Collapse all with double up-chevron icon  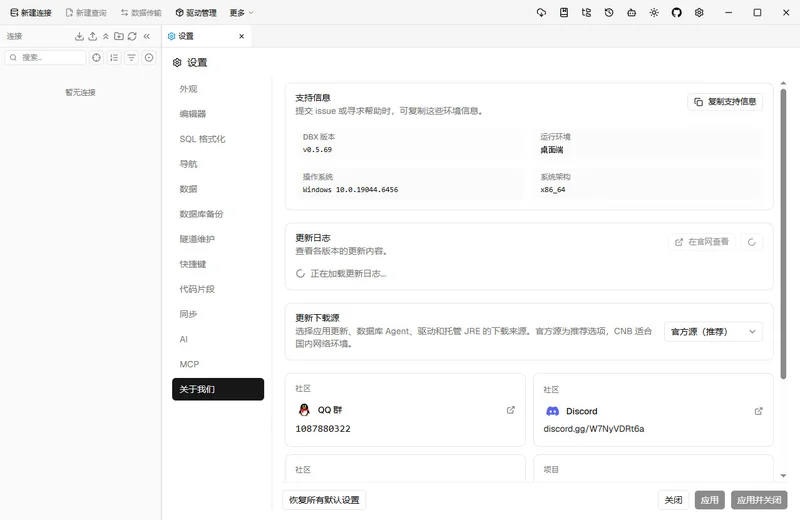[x=106, y=36]
